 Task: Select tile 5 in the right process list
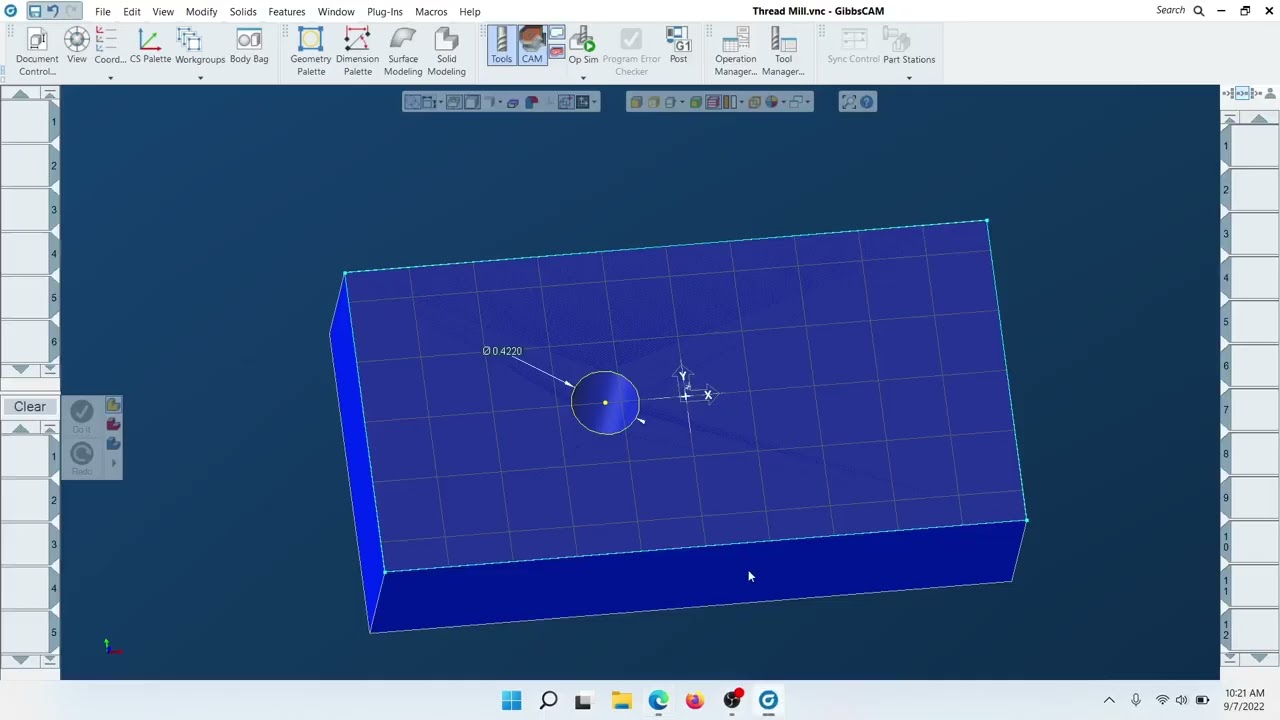tap(1249, 322)
